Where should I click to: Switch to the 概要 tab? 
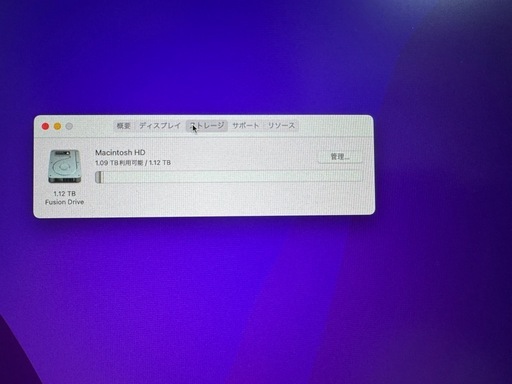[123, 126]
